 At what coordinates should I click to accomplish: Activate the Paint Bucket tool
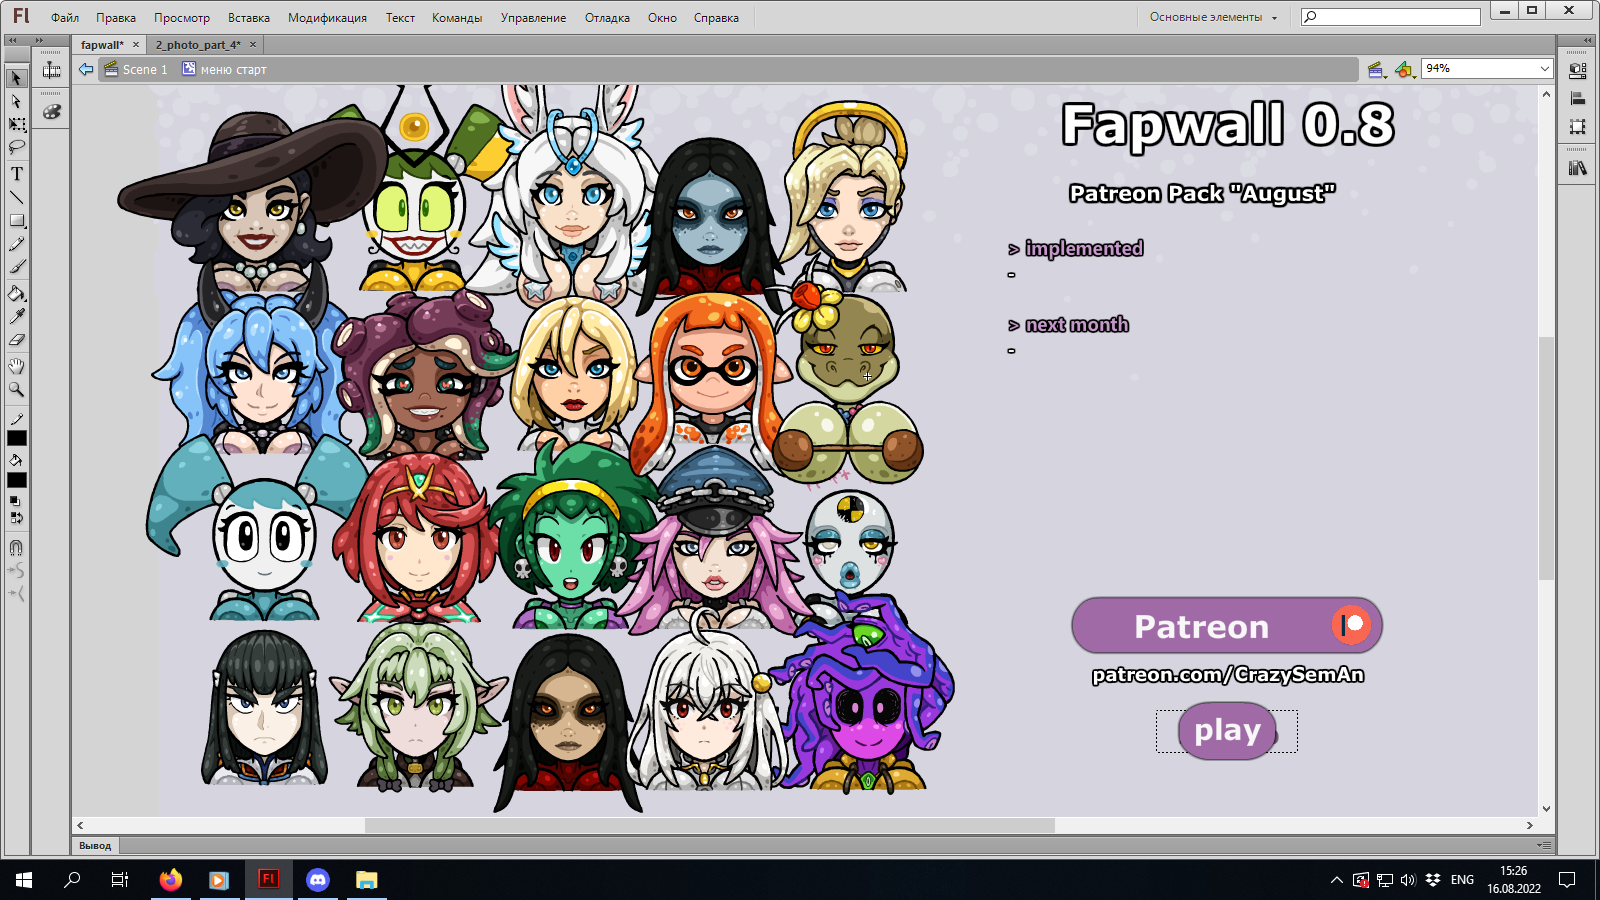coord(16,293)
